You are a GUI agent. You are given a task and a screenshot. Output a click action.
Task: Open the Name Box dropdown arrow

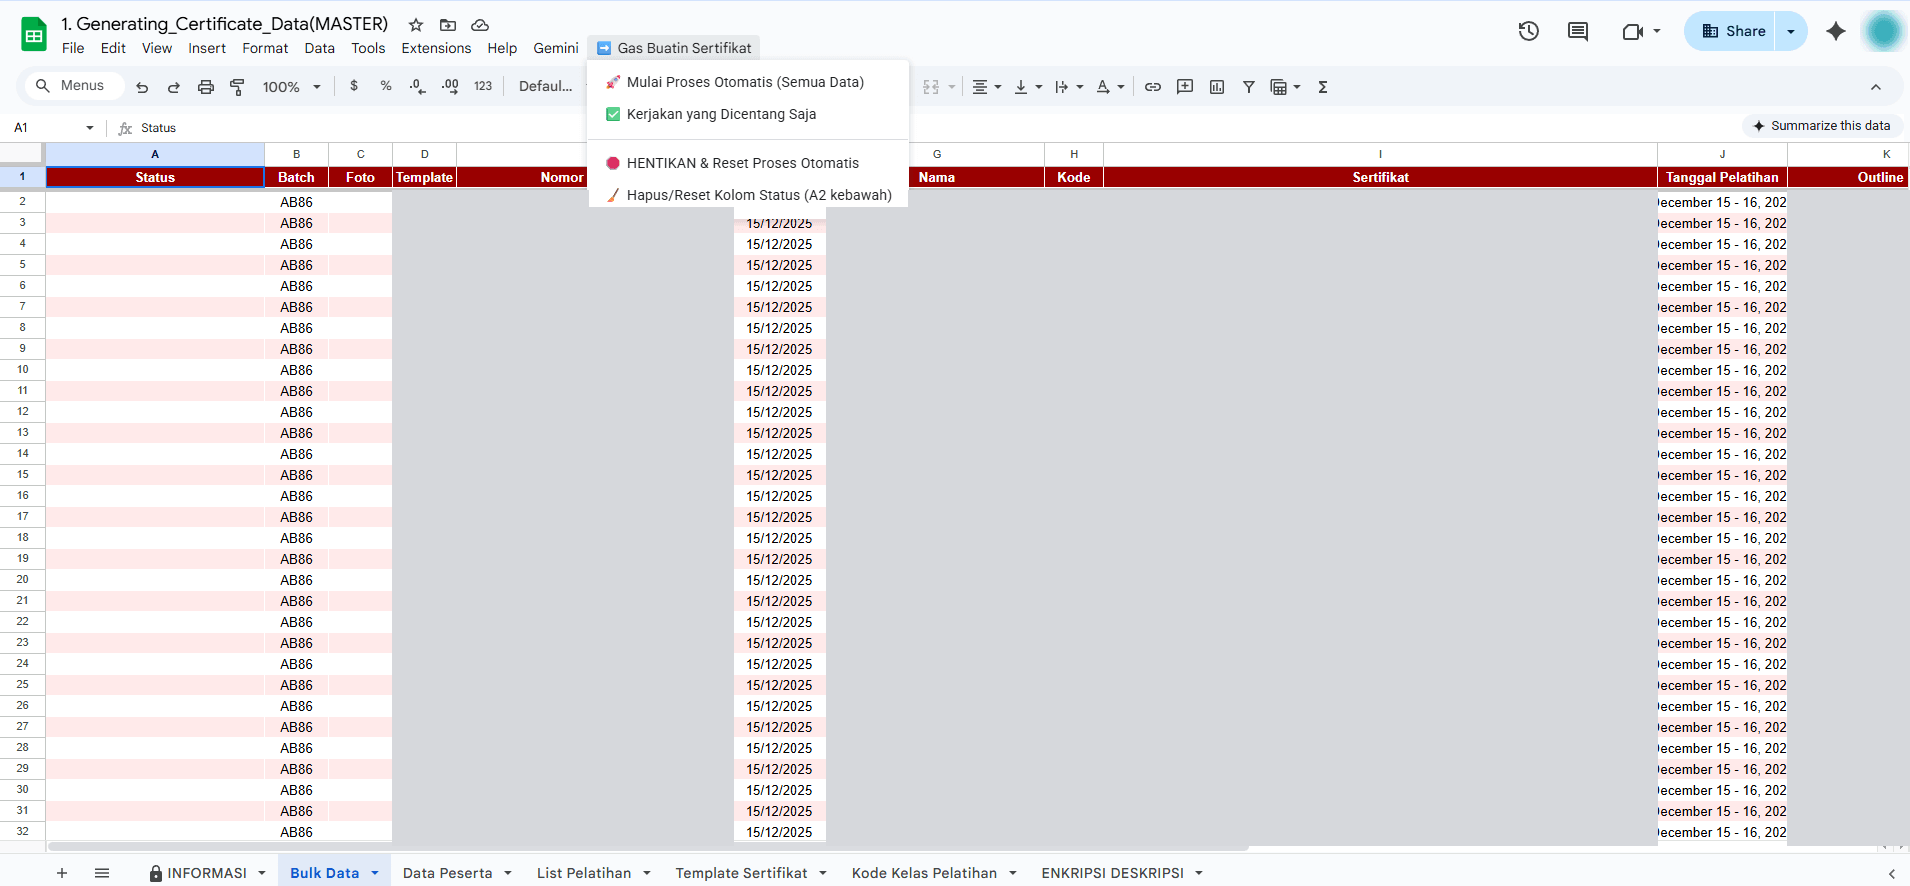90,128
